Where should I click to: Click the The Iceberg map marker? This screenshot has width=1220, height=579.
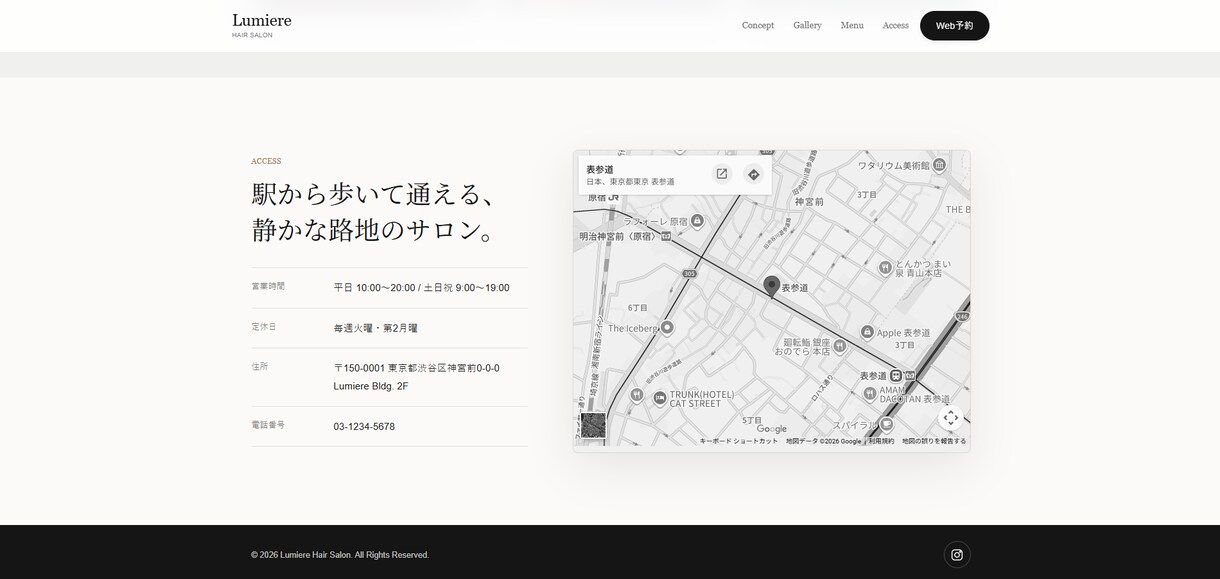pyautogui.click(x=667, y=327)
